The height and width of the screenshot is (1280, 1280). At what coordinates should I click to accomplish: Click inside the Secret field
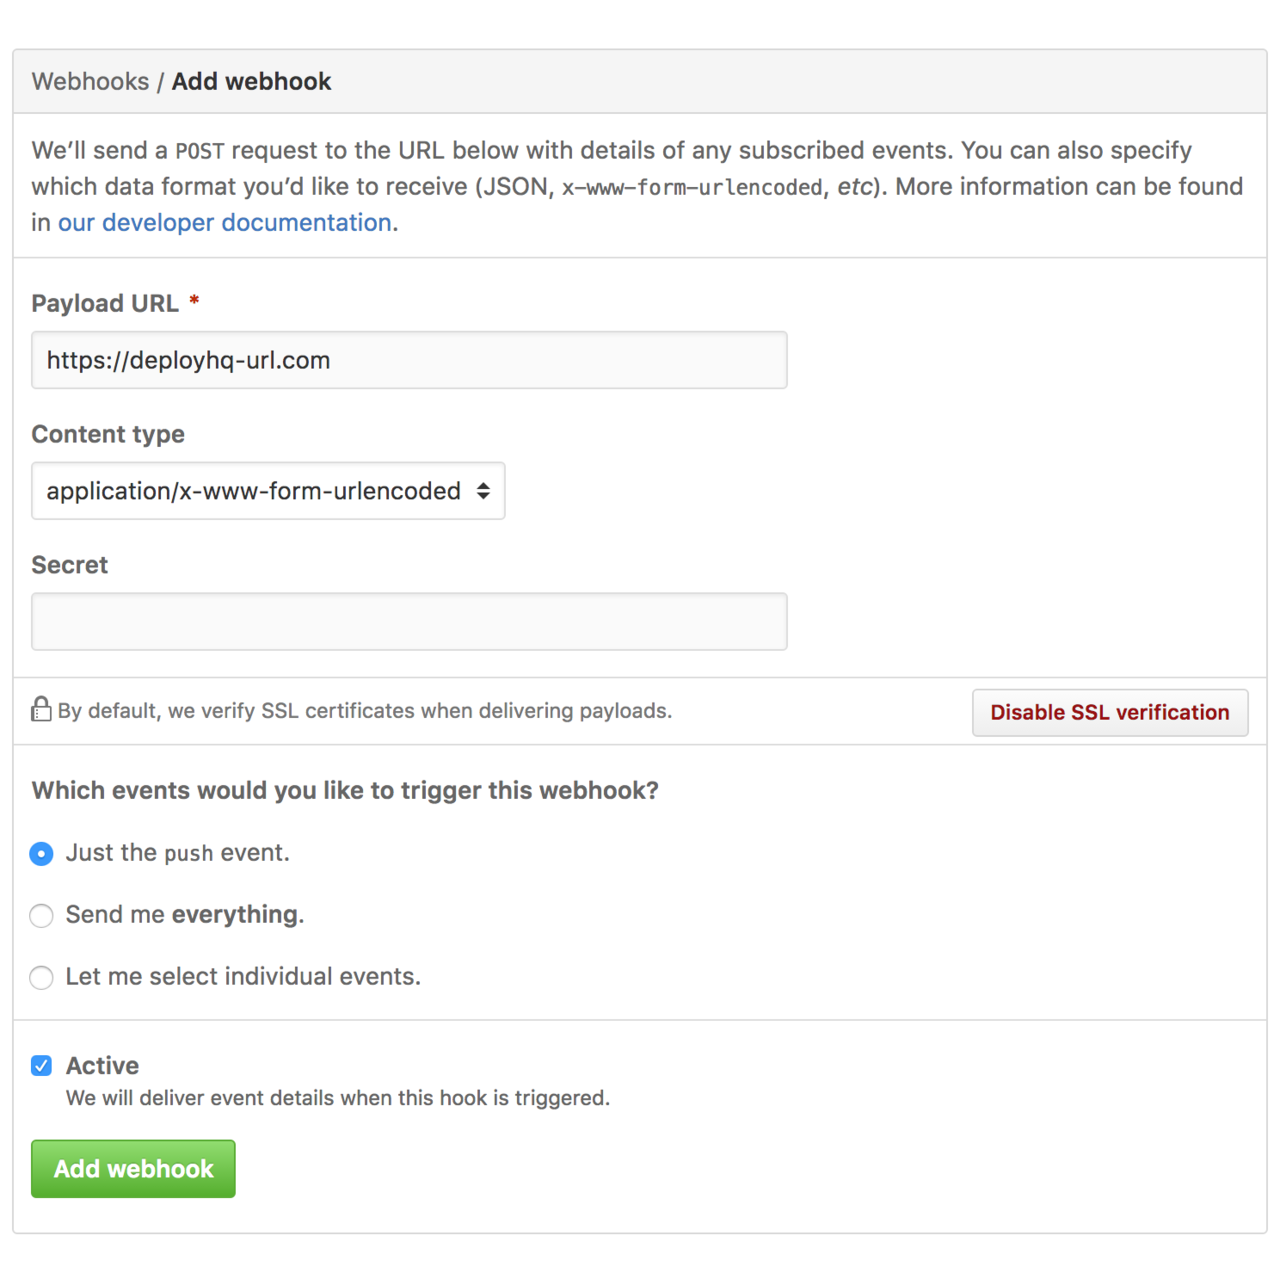[409, 621]
